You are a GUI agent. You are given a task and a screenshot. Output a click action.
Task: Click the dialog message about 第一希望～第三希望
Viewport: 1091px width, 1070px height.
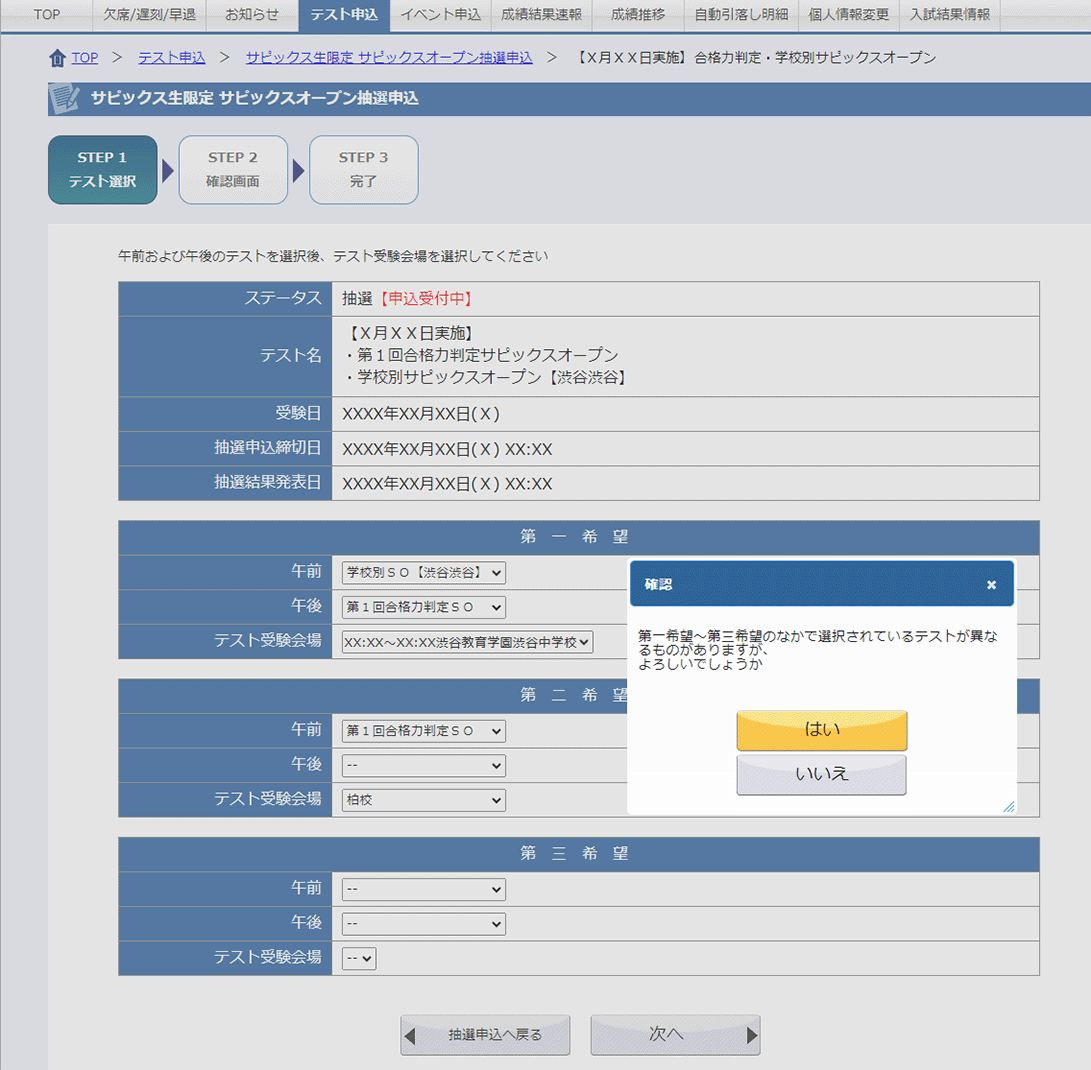818,650
